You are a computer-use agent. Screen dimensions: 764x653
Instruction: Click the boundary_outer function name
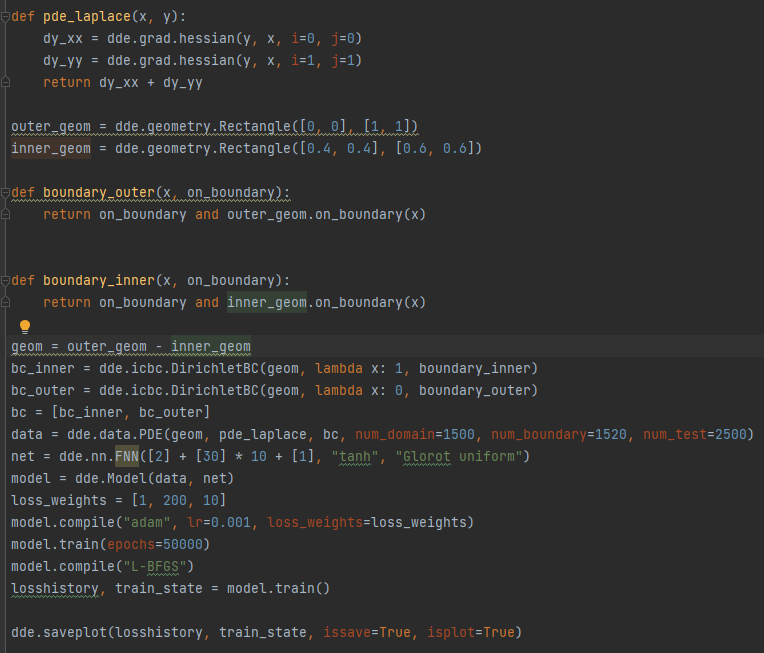point(98,193)
